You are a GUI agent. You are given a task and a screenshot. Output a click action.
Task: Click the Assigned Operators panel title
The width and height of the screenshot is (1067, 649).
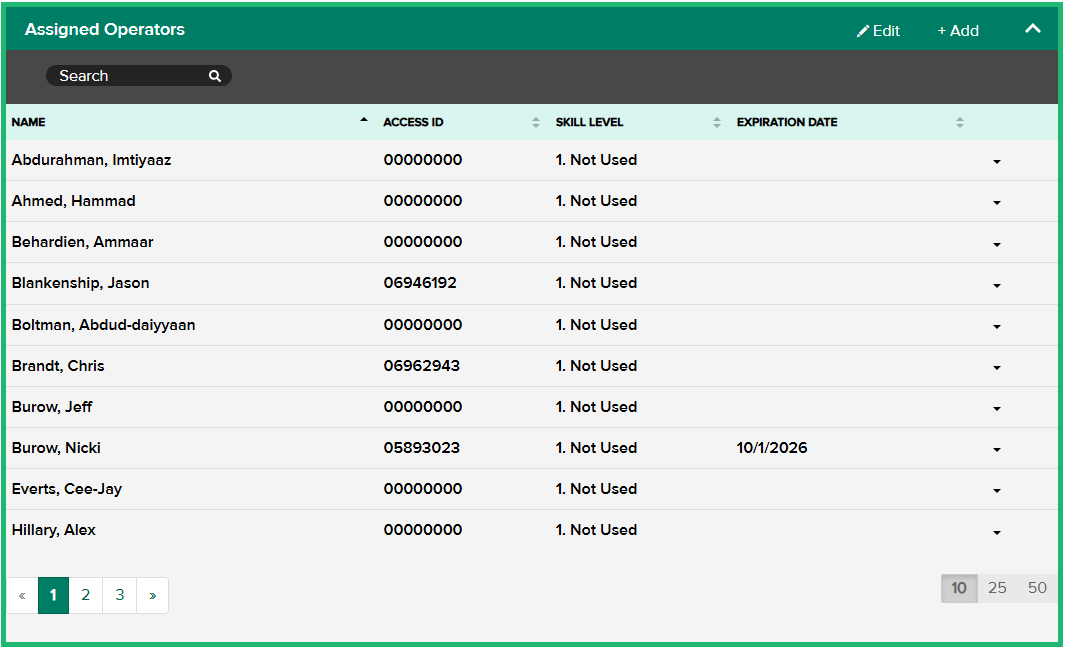pos(105,29)
